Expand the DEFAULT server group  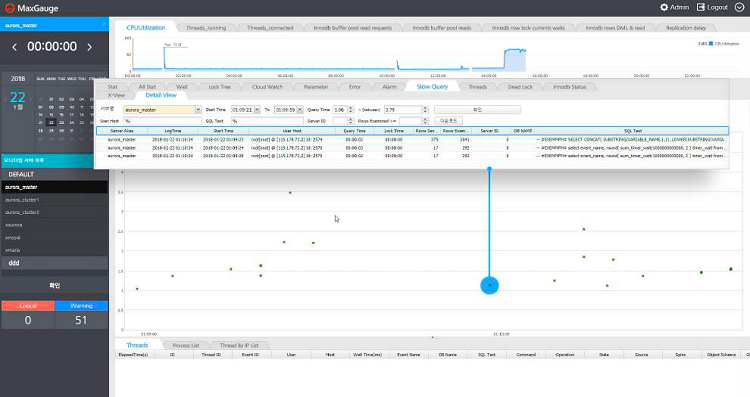pyautogui.click(x=55, y=174)
